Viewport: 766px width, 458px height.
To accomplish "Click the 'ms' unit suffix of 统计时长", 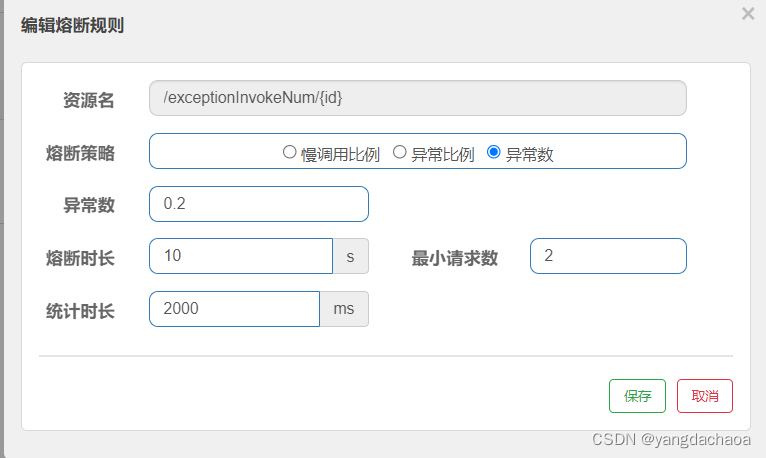I will [344, 309].
